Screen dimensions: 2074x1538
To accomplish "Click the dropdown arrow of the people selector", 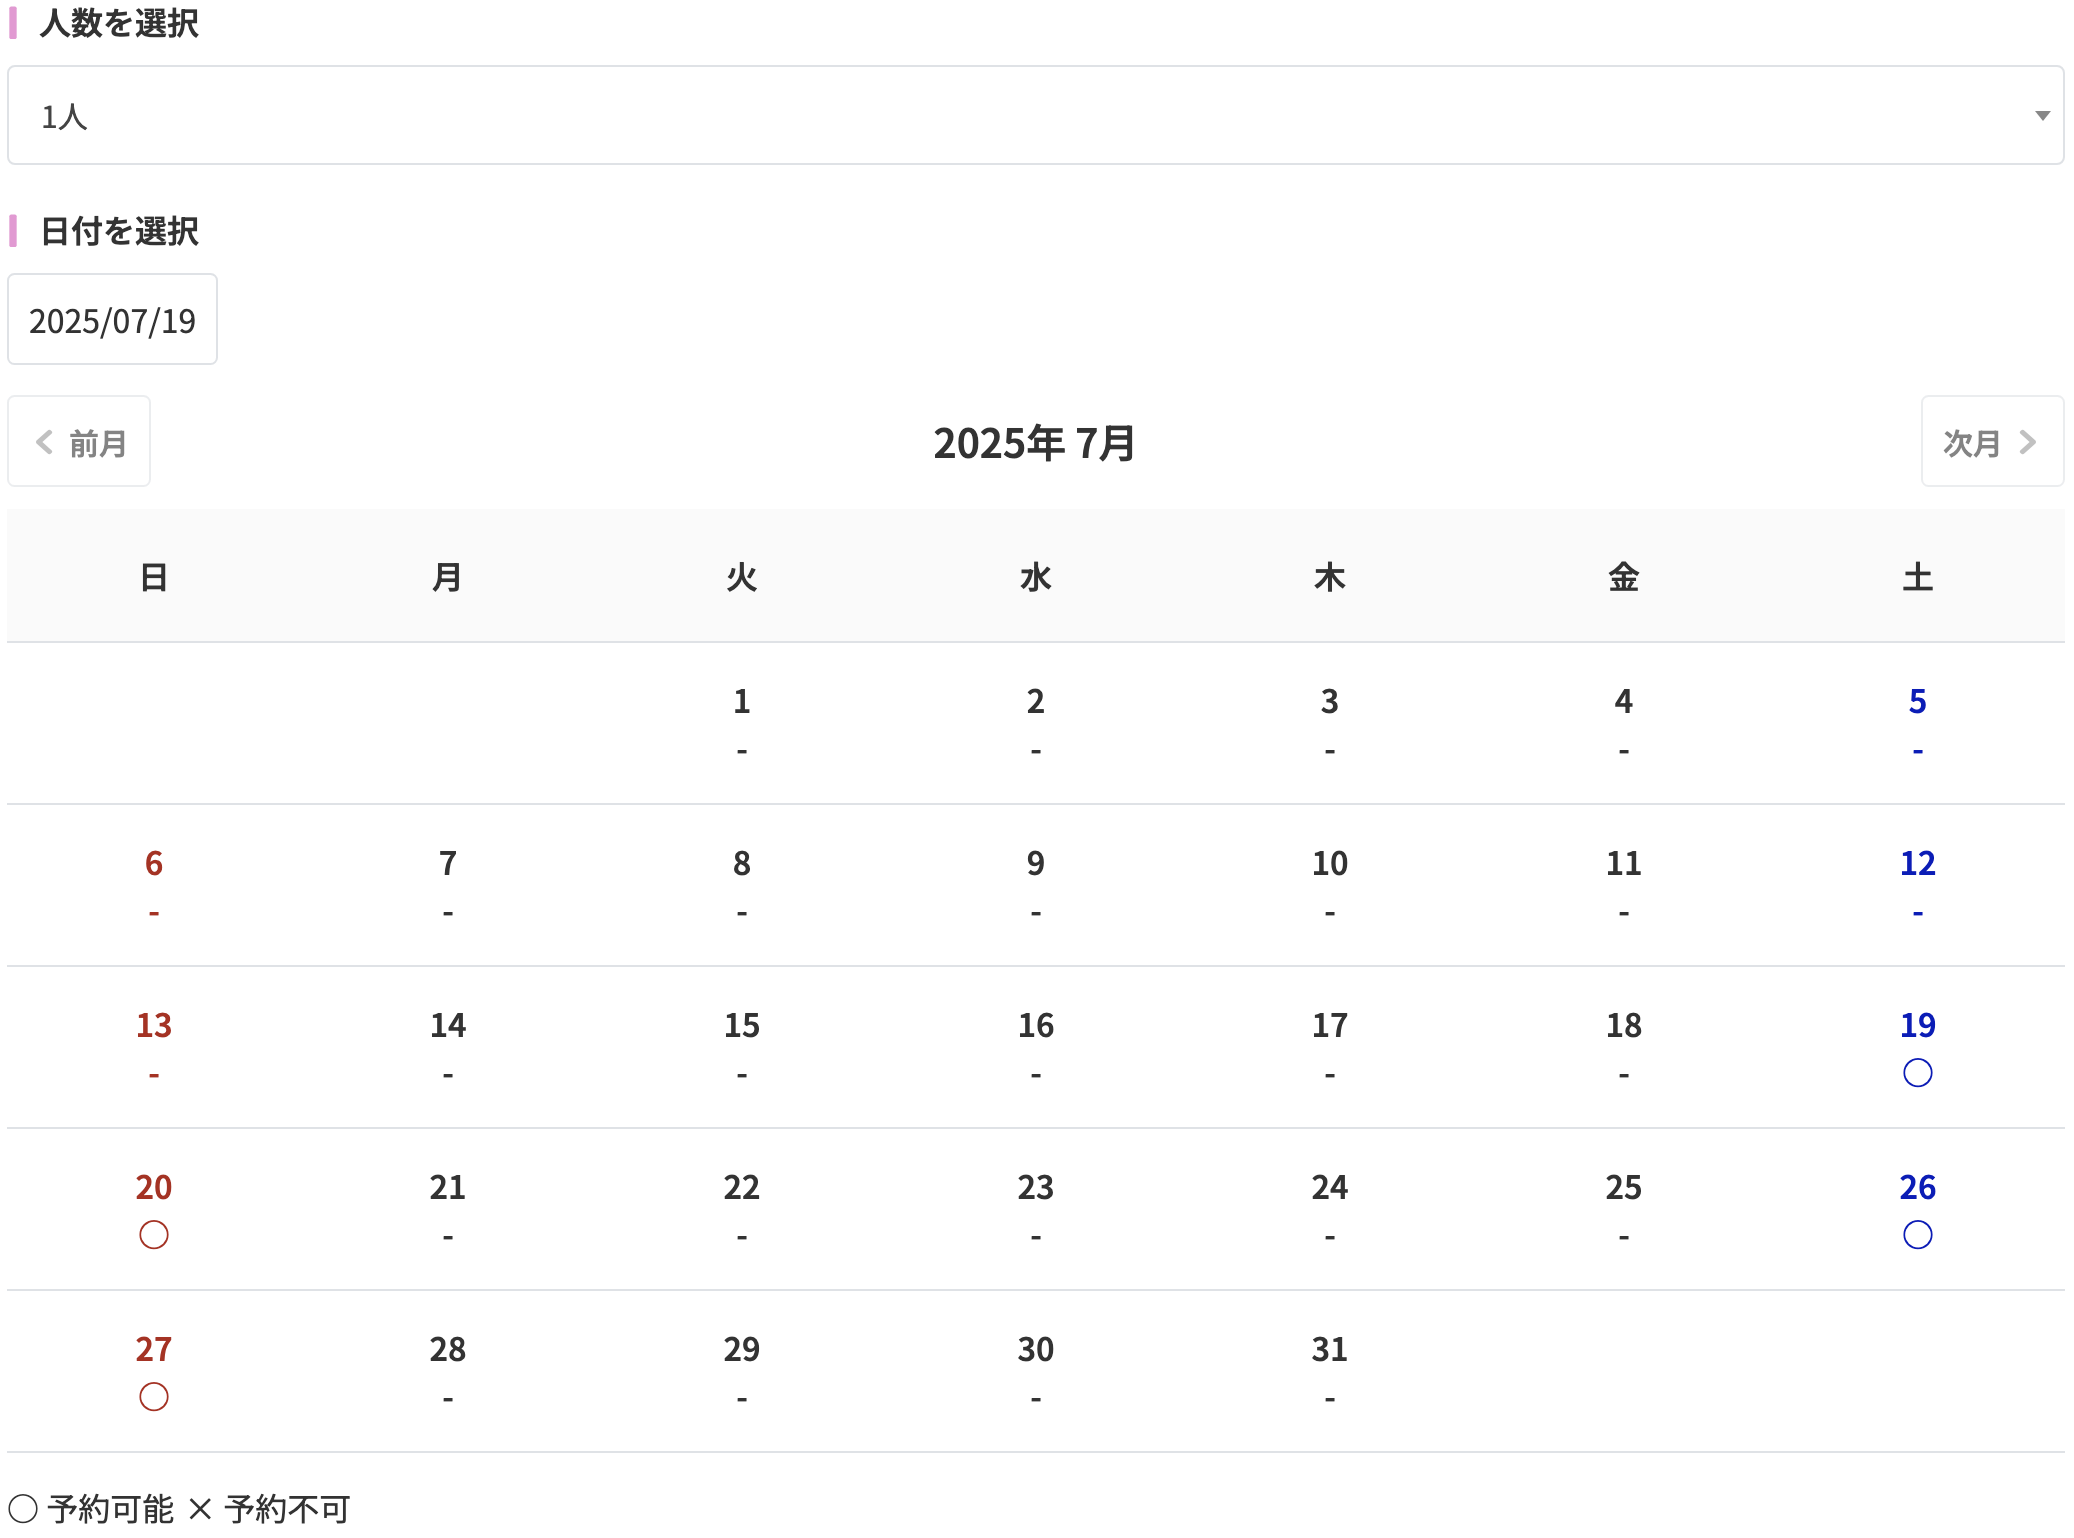I will tap(2042, 116).
